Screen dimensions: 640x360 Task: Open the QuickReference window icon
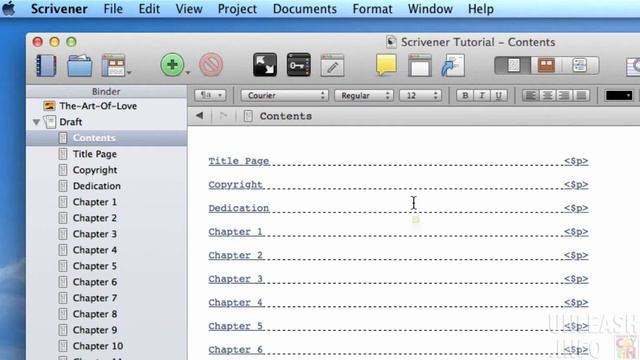[420, 65]
